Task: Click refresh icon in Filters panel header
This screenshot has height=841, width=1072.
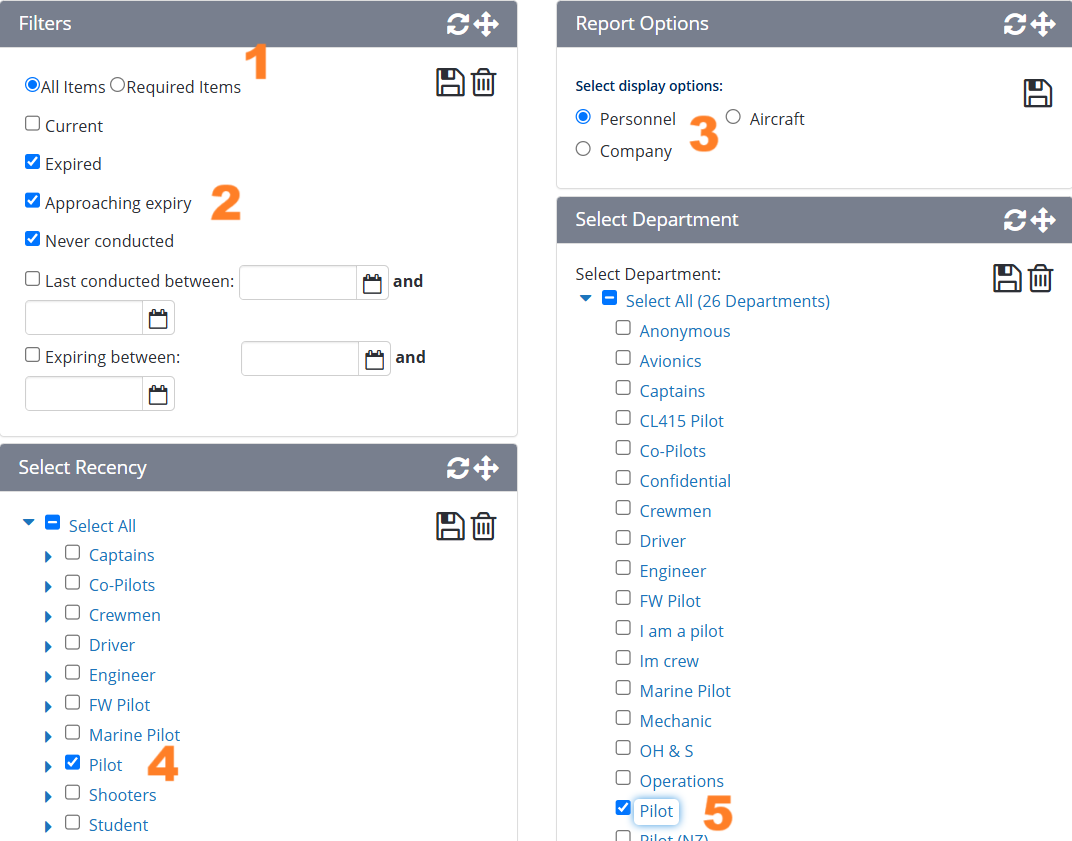Action: [x=458, y=24]
